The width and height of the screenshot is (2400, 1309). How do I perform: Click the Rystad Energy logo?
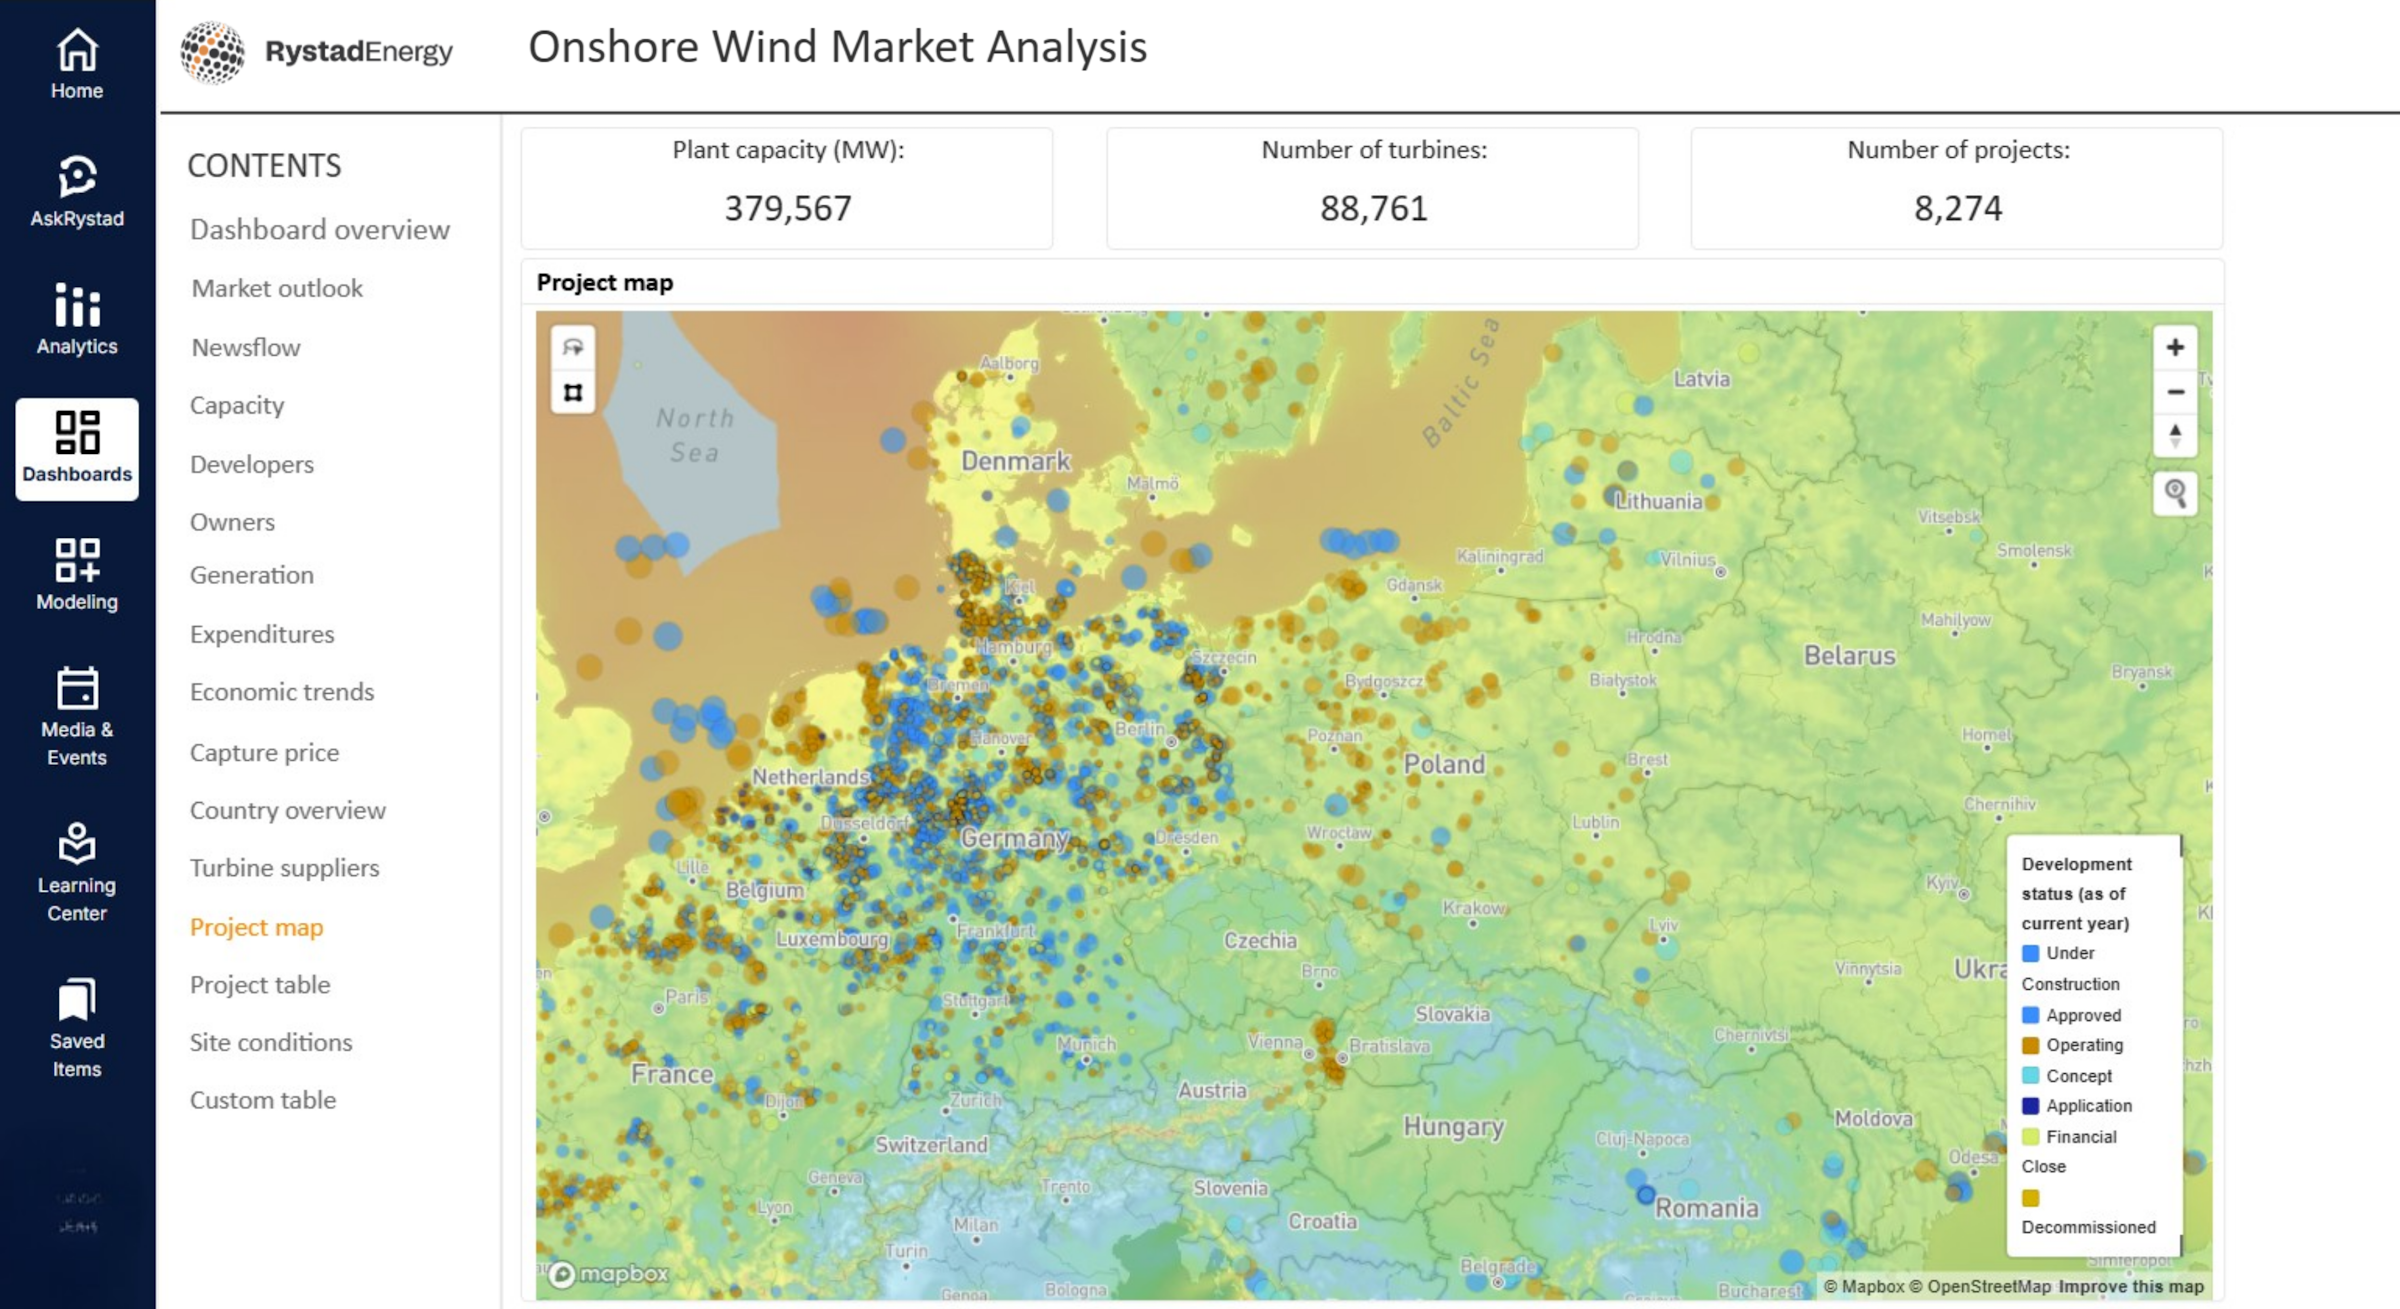point(316,51)
